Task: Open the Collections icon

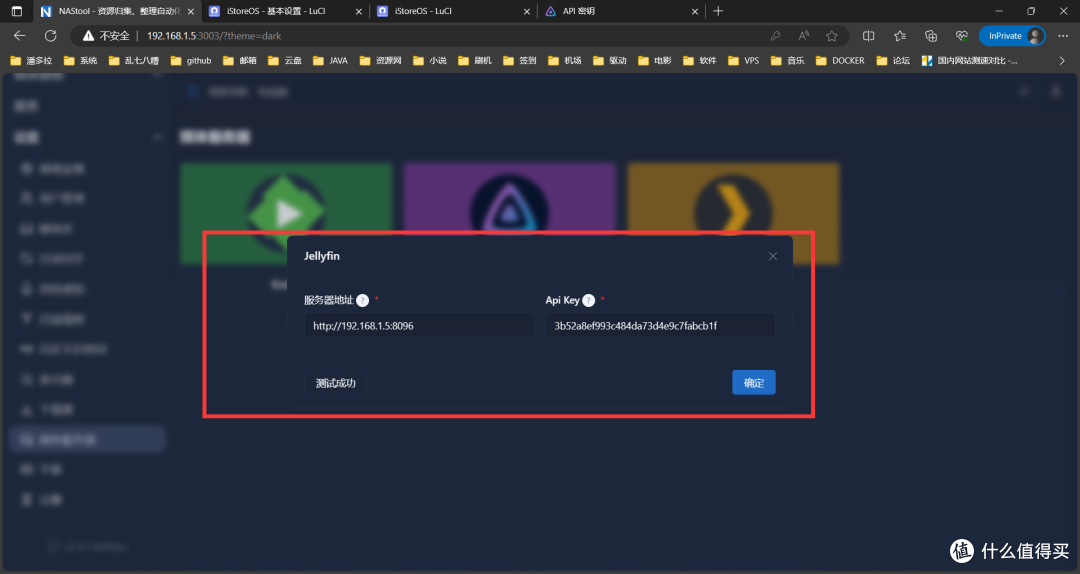Action: (x=931, y=36)
